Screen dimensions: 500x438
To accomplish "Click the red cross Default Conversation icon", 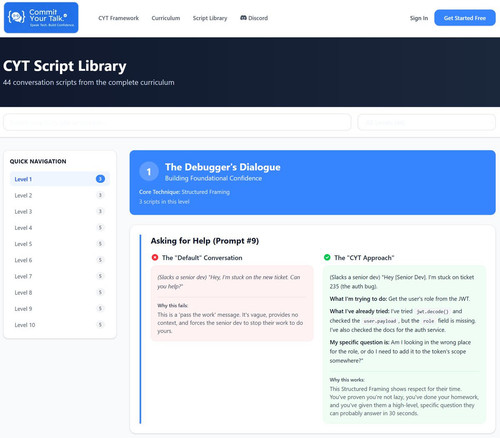I will 155,257.
